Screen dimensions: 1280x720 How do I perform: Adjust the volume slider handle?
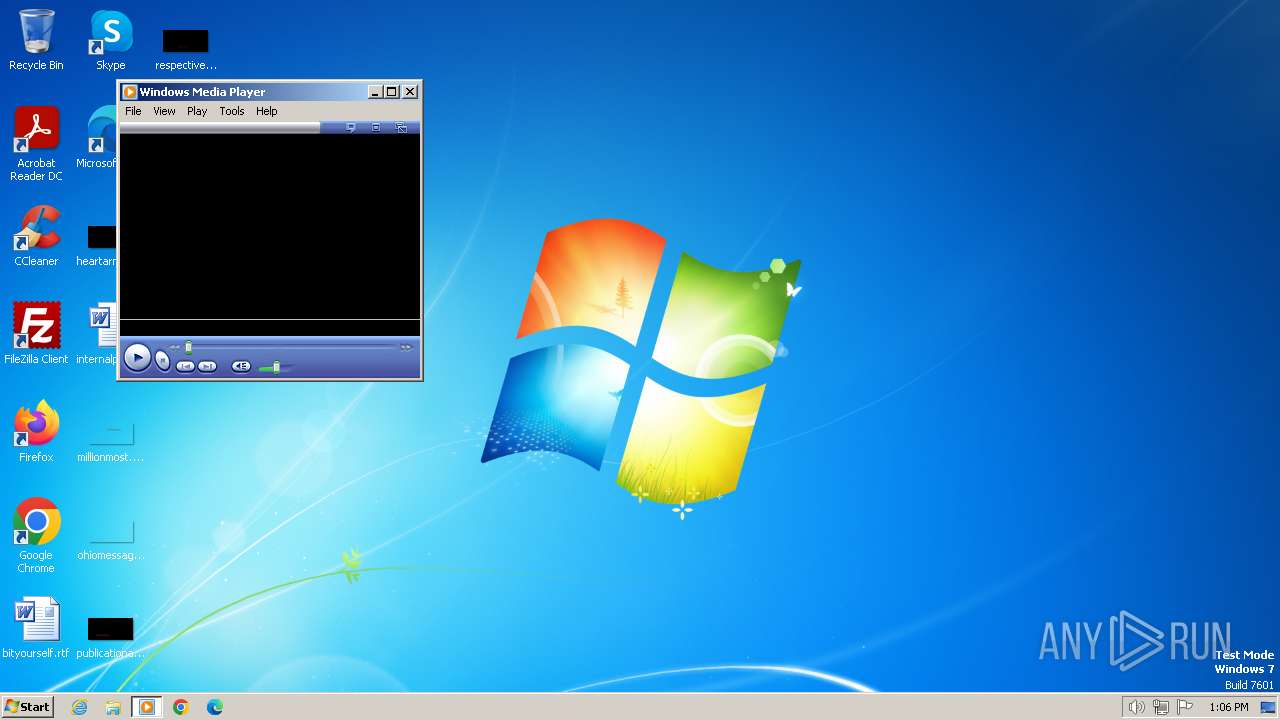click(276, 367)
